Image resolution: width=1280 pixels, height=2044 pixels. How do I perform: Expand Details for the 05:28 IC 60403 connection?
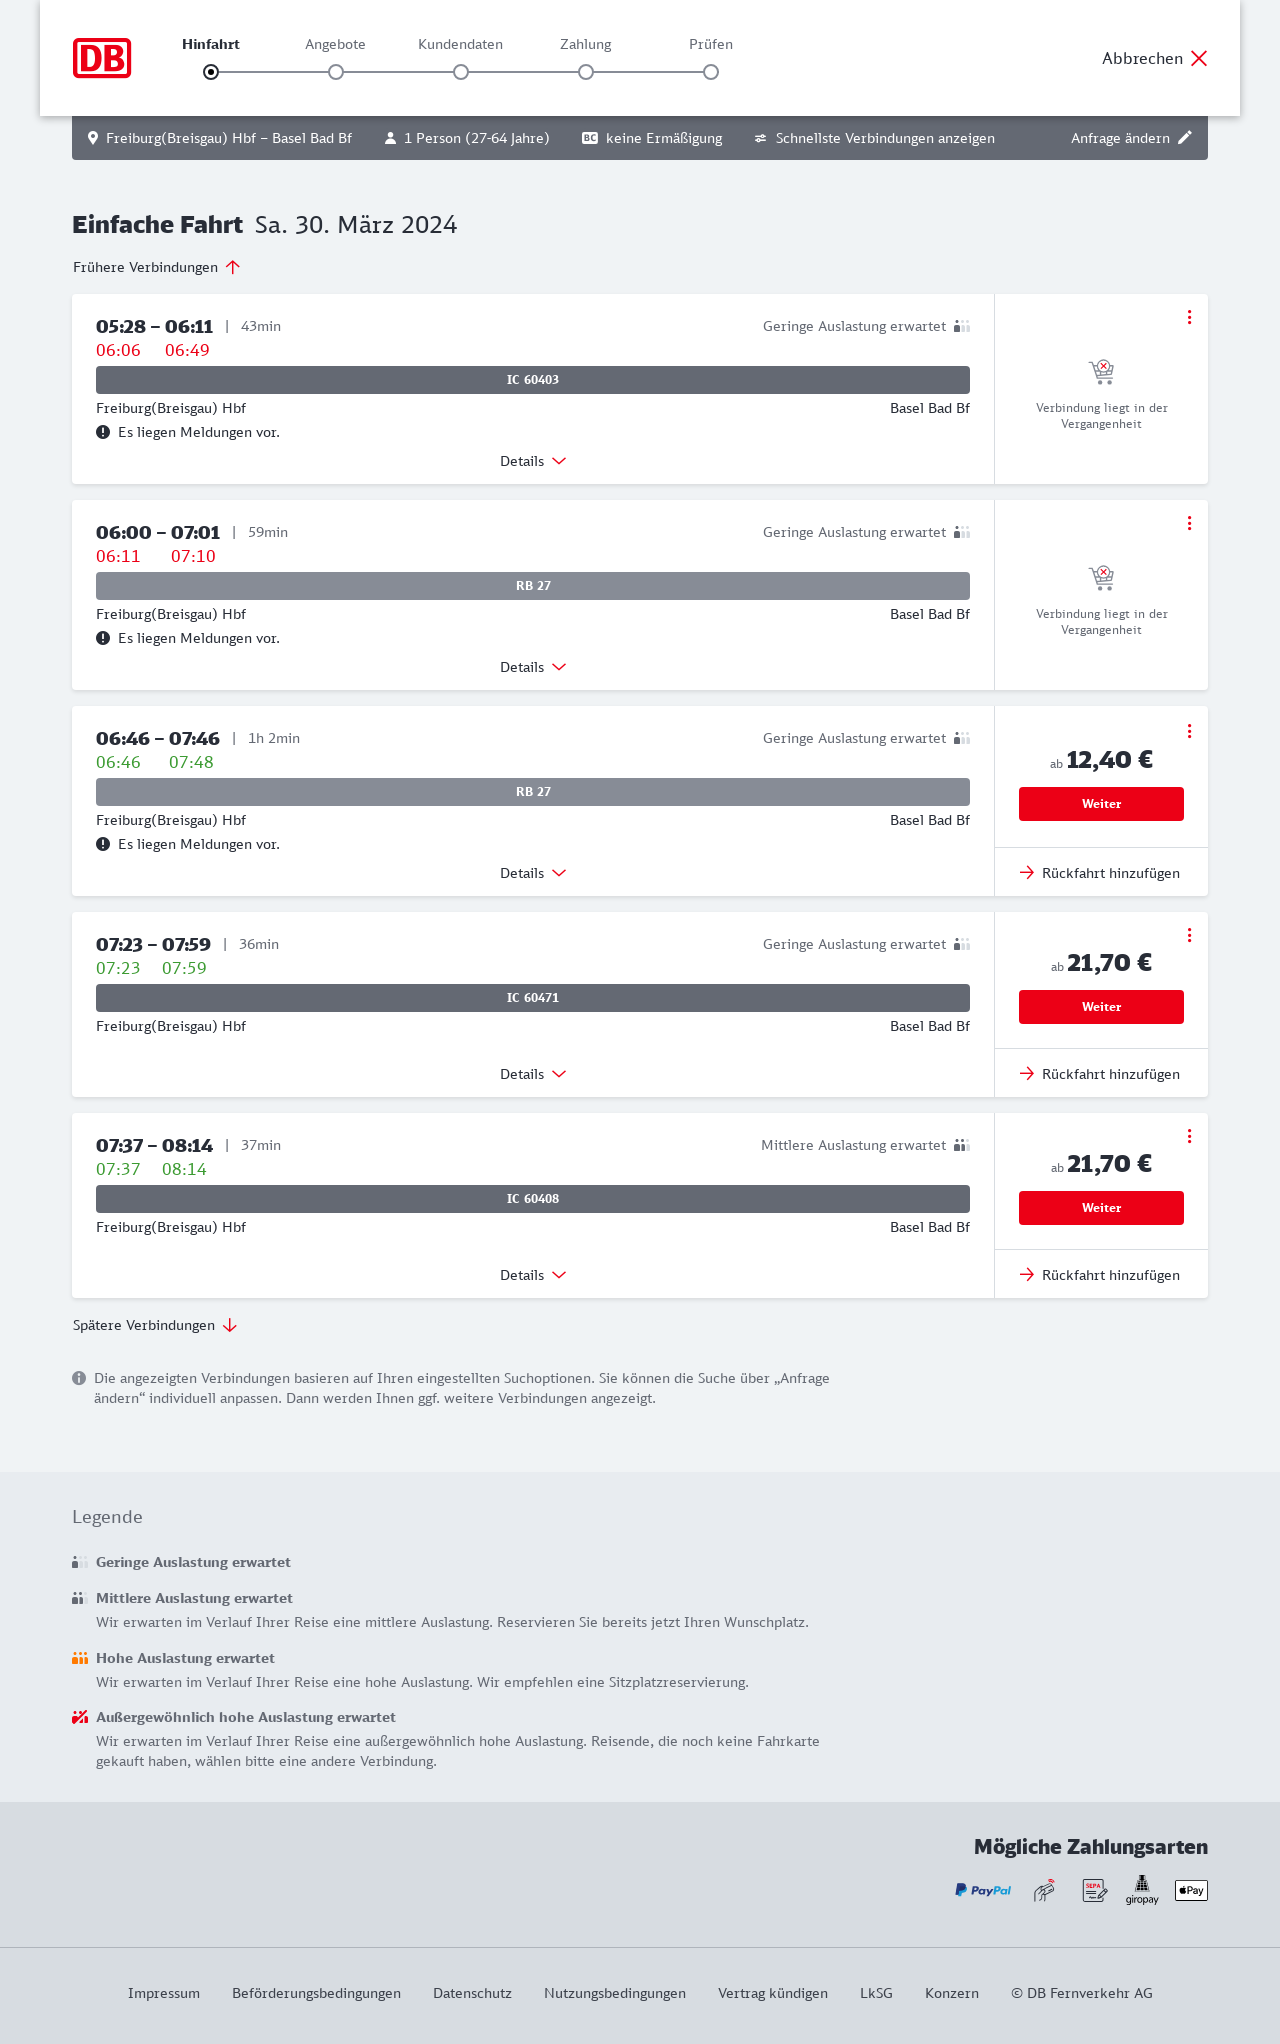[x=533, y=461]
